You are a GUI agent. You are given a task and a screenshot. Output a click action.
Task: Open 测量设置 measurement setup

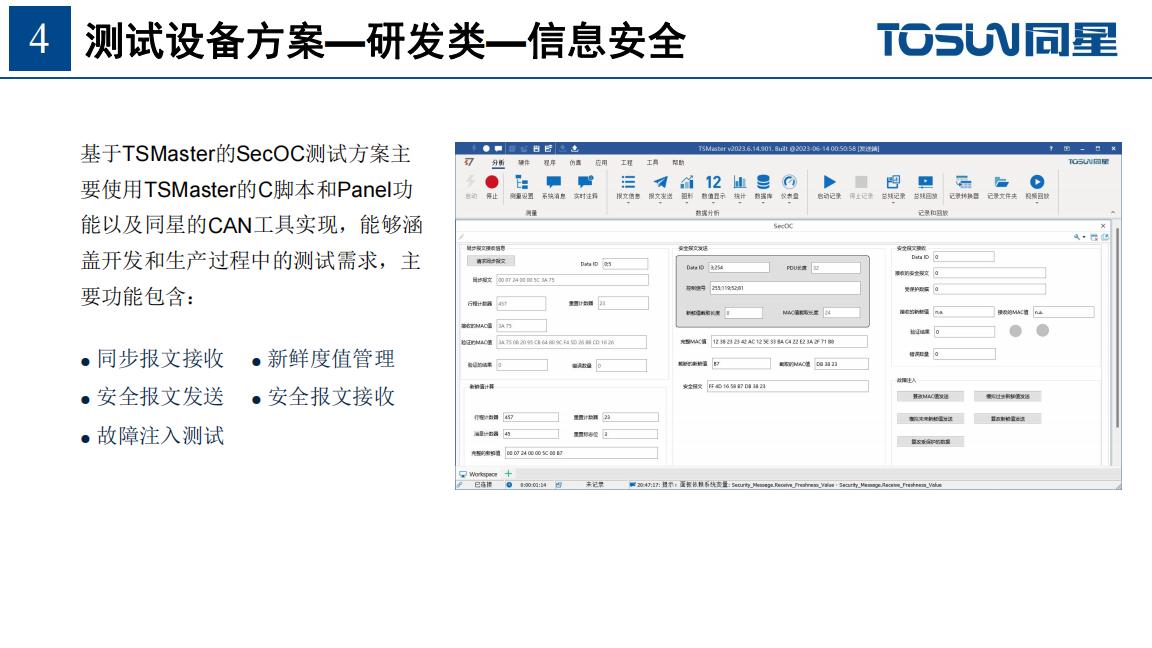[x=522, y=186]
